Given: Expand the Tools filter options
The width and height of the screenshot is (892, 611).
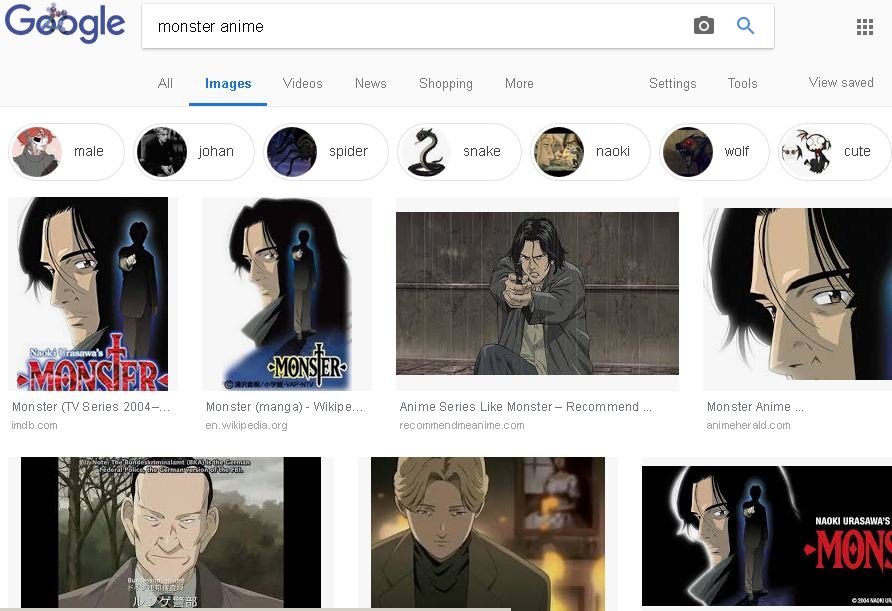Looking at the screenshot, I should (x=742, y=84).
